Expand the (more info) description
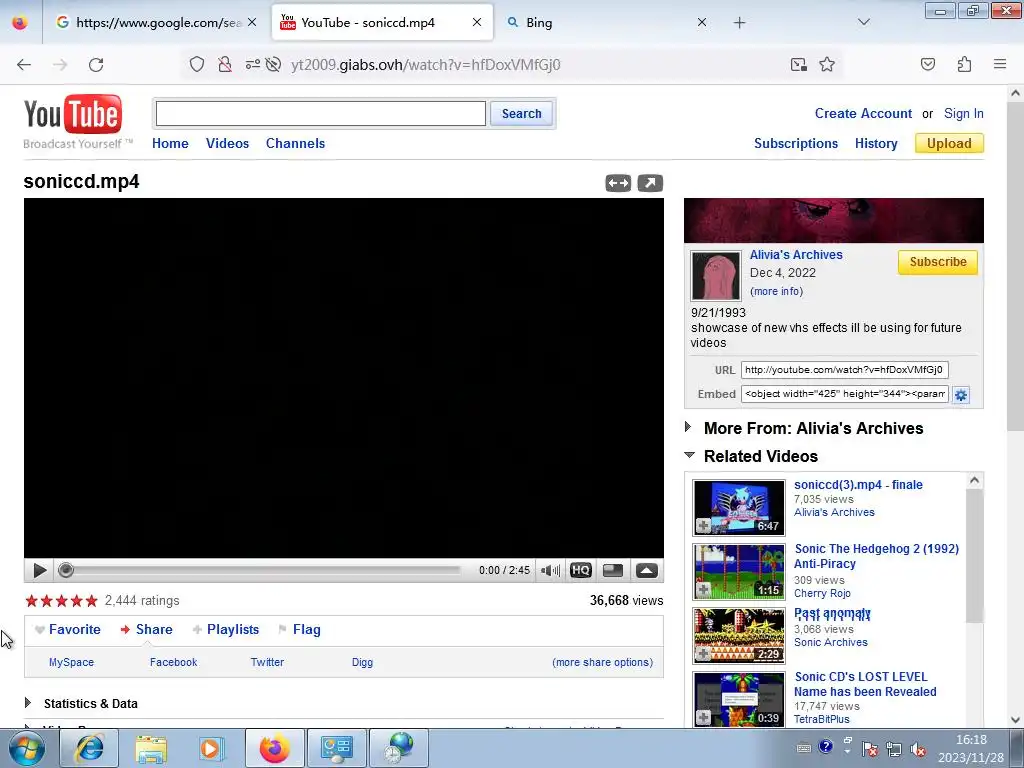 [x=776, y=291]
